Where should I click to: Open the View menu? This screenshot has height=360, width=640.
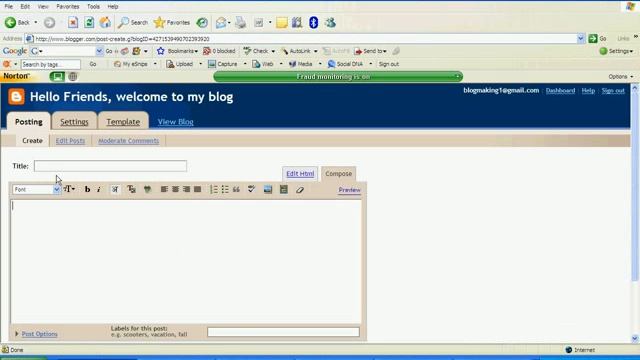[43, 7]
